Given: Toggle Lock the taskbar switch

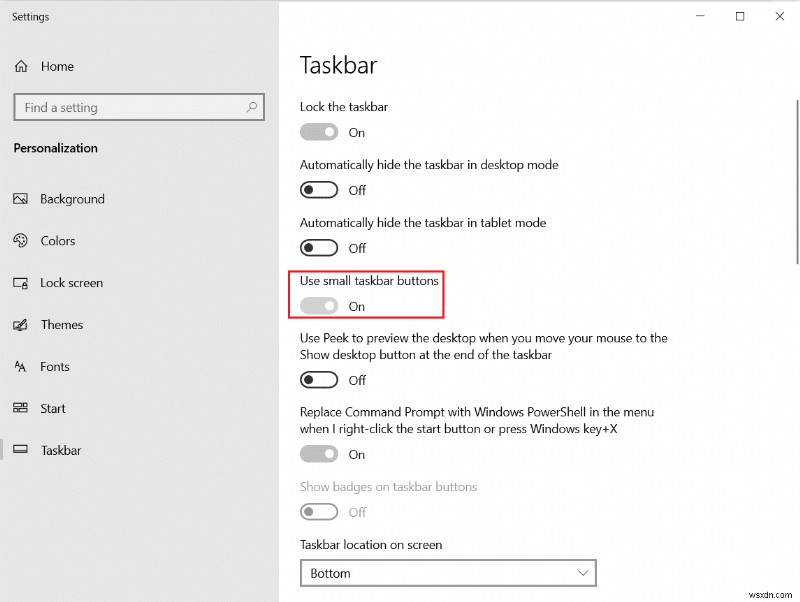Looking at the screenshot, I should [x=320, y=132].
